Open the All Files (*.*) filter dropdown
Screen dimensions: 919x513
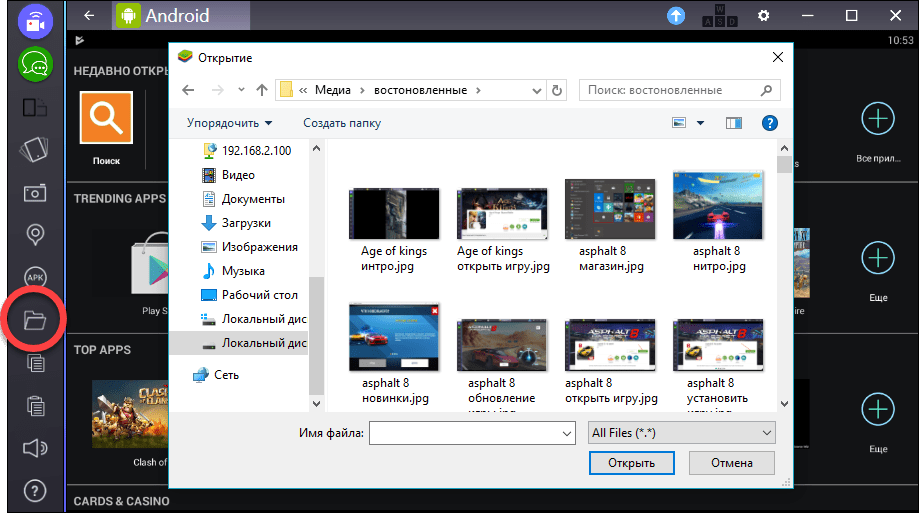[x=682, y=433]
